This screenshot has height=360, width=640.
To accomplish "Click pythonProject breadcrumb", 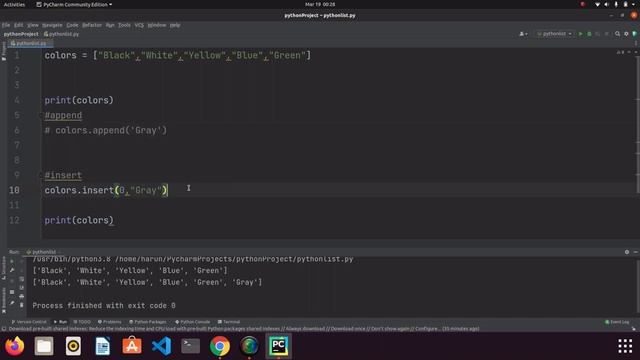I will [x=21, y=34].
